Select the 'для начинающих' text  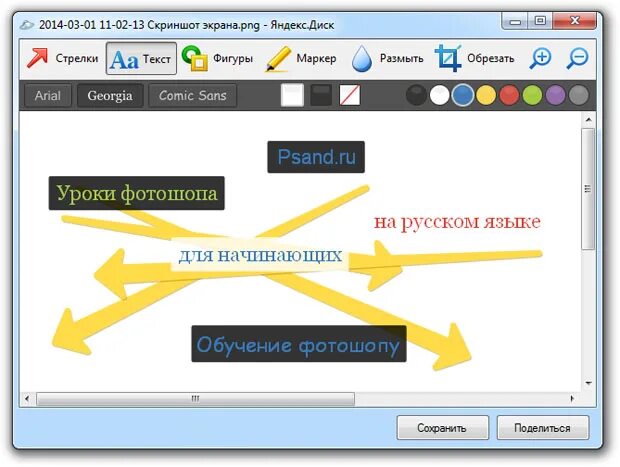click(x=260, y=255)
